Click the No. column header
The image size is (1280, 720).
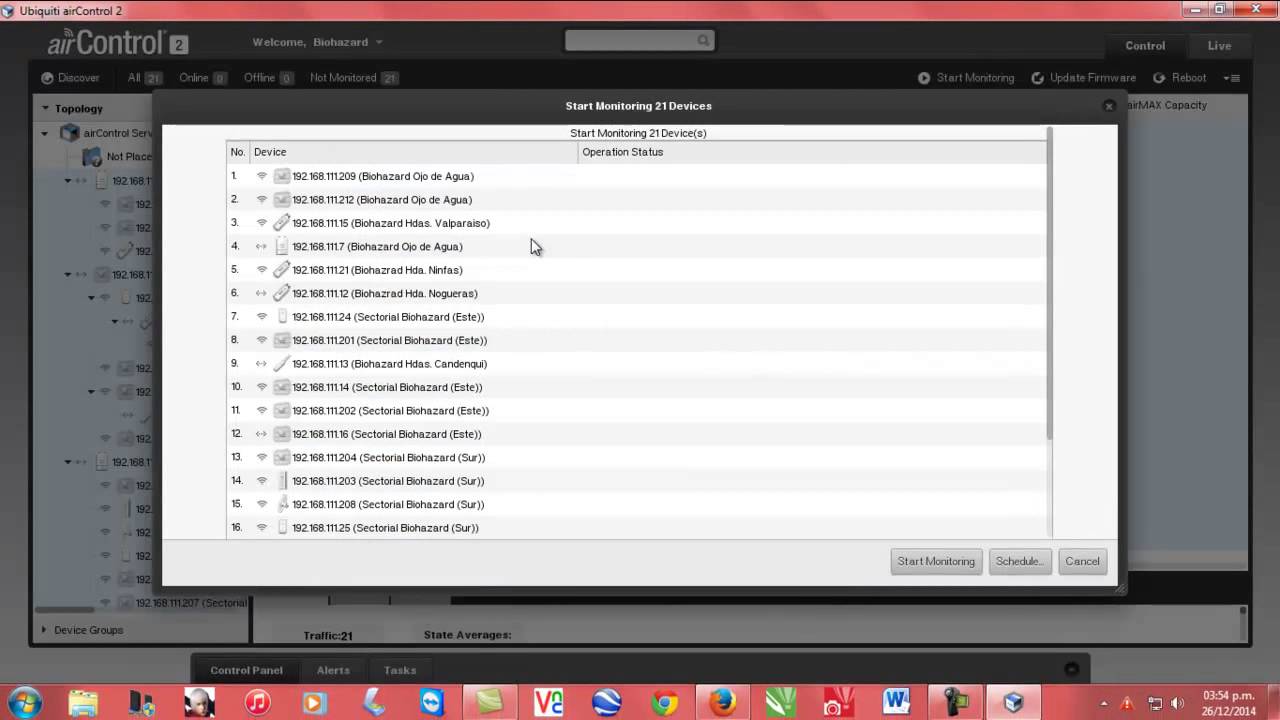pos(238,152)
